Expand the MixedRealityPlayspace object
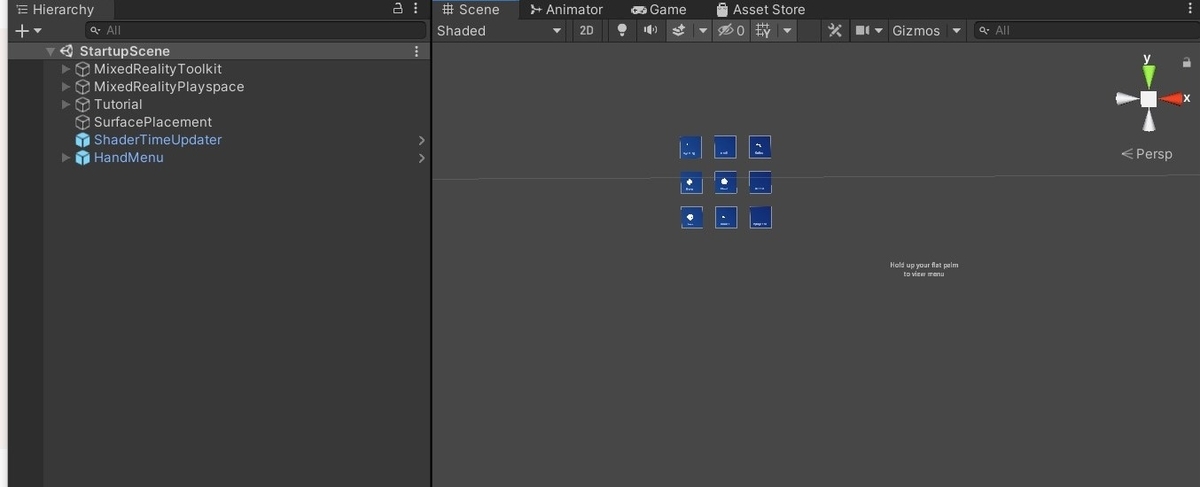The height and width of the screenshot is (487, 1200). click(66, 87)
